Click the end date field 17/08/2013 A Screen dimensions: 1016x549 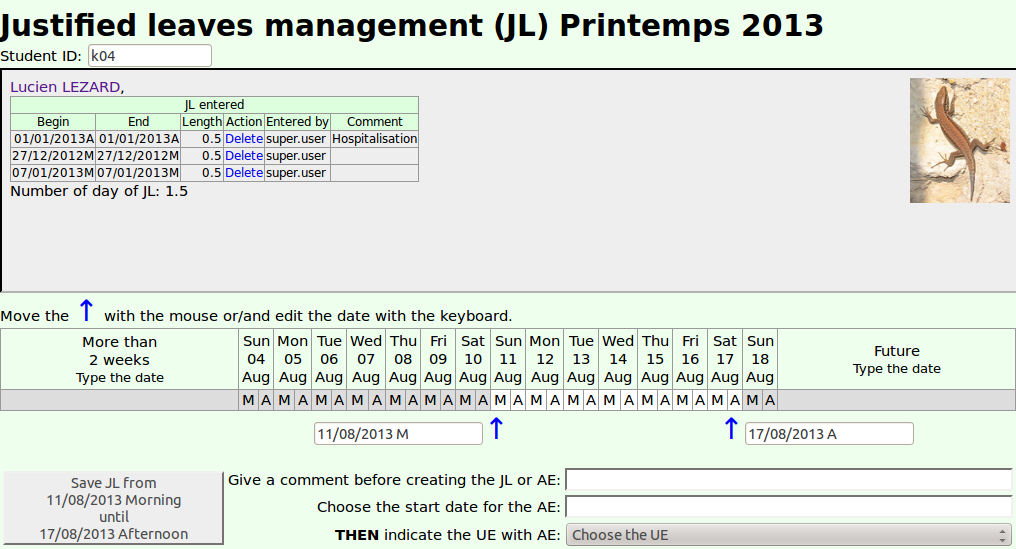[x=829, y=434]
